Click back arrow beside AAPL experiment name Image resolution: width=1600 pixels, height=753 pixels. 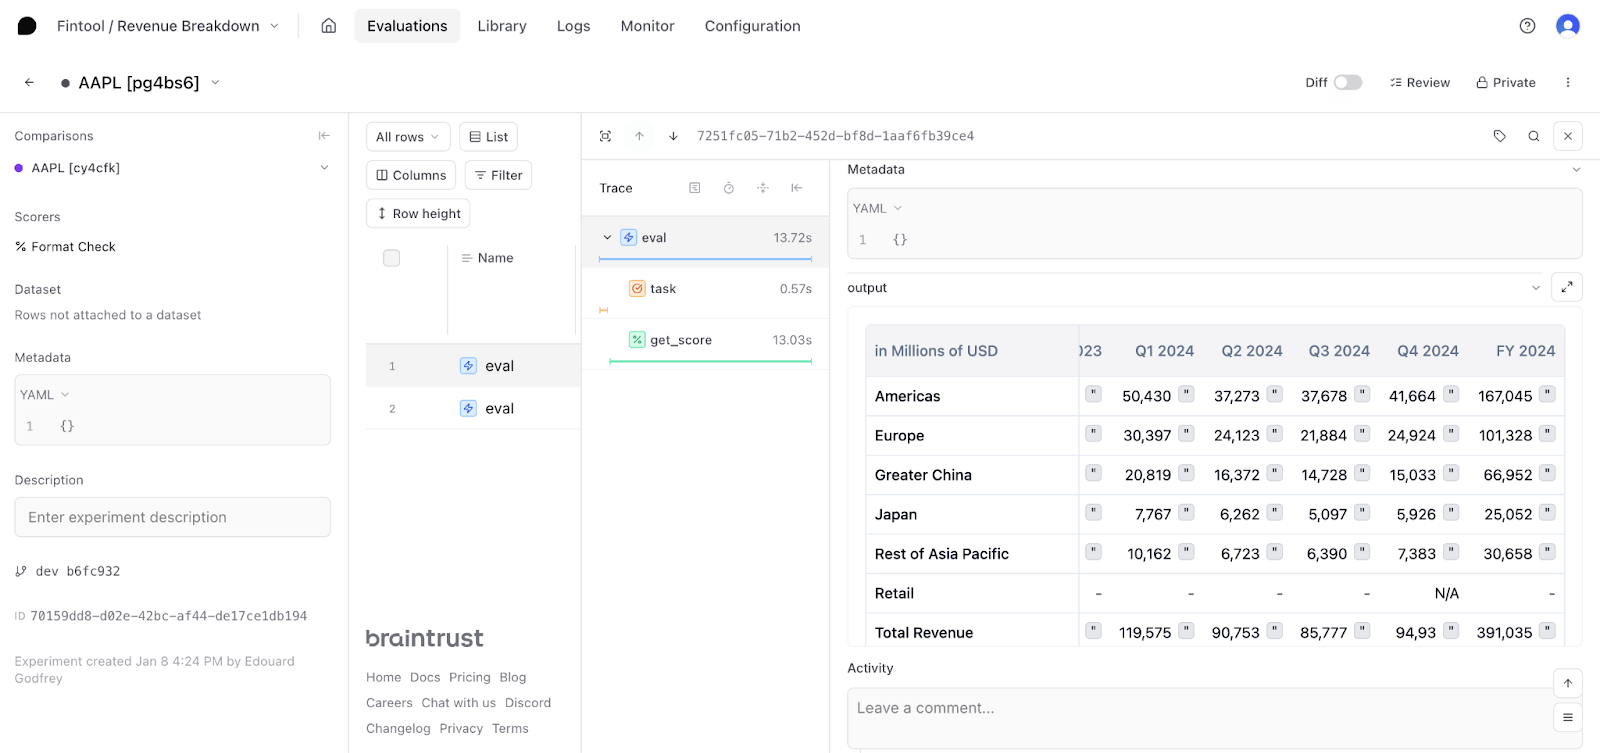tap(29, 83)
